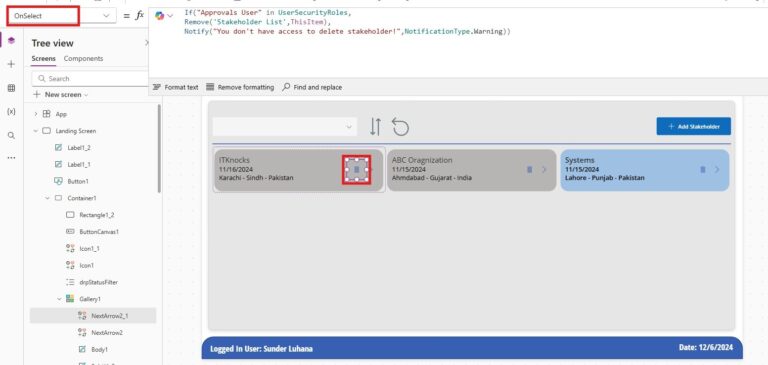Click the Copilot icon in formula bar
This screenshot has width=768, height=365.
pos(159,16)
